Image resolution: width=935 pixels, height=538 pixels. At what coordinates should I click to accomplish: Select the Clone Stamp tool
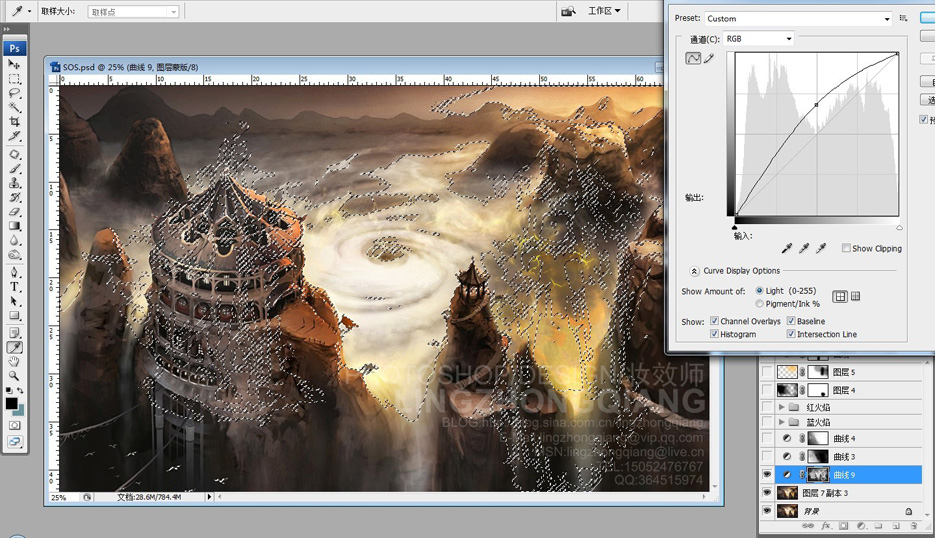tap(14, 183)
